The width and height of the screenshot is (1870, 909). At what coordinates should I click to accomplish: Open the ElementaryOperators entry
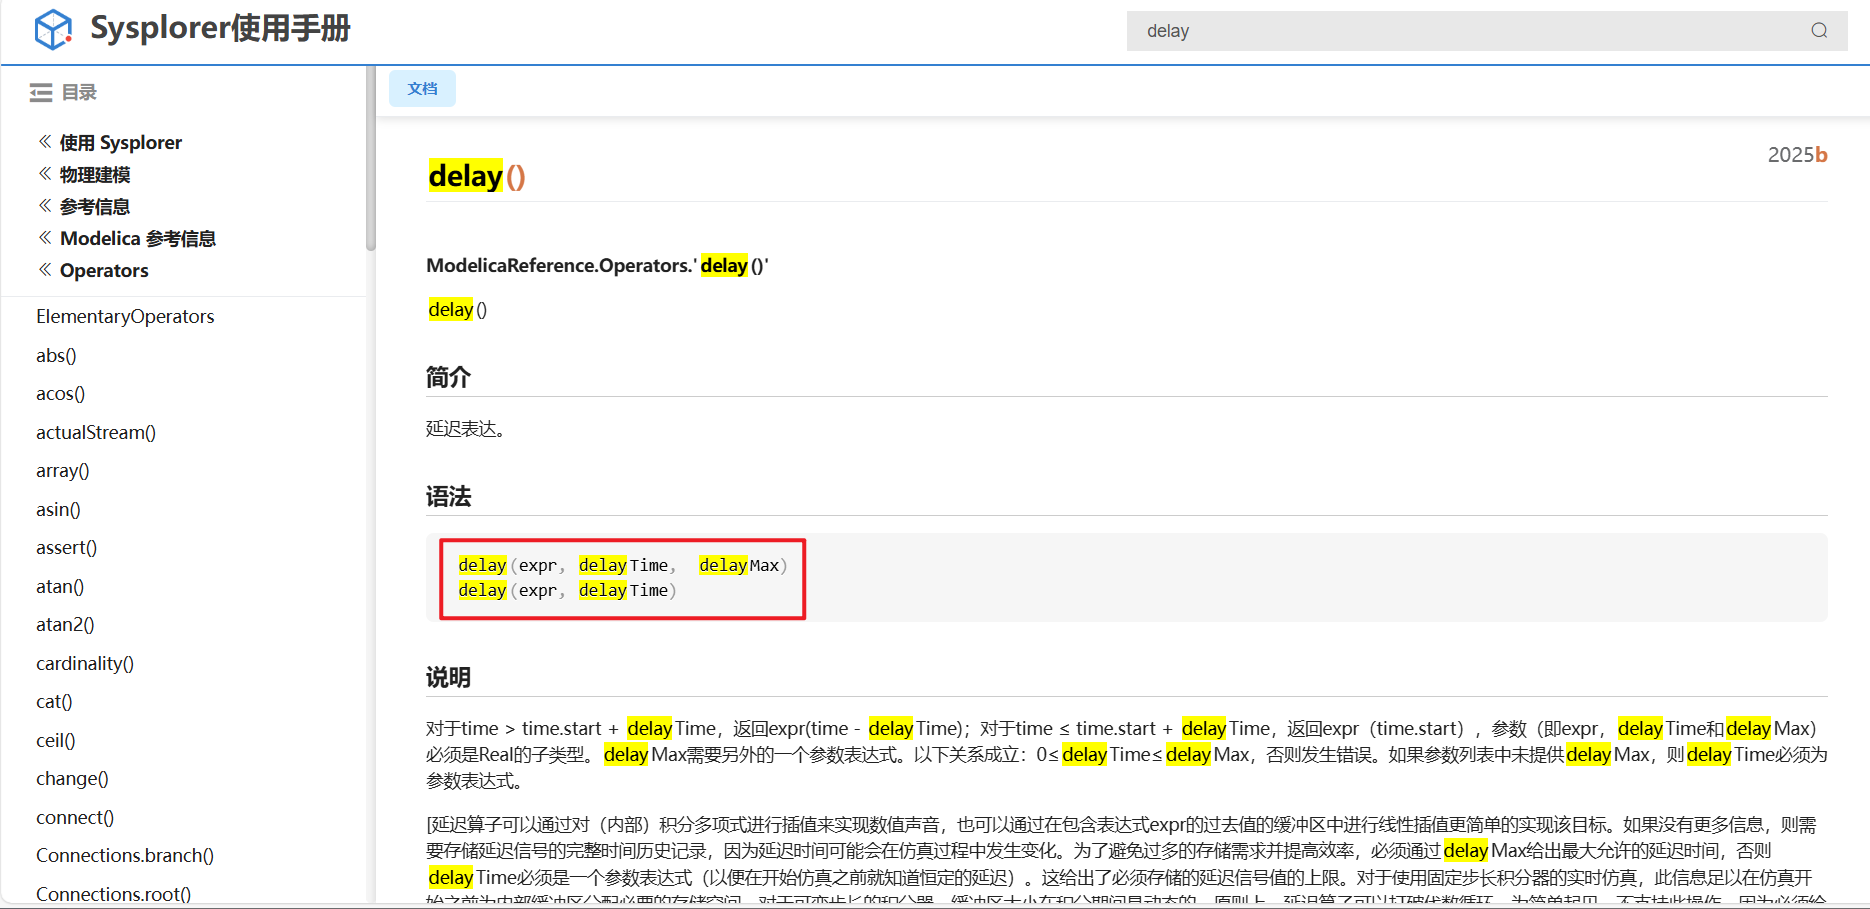pyautogui.click(x=125, y=316)
